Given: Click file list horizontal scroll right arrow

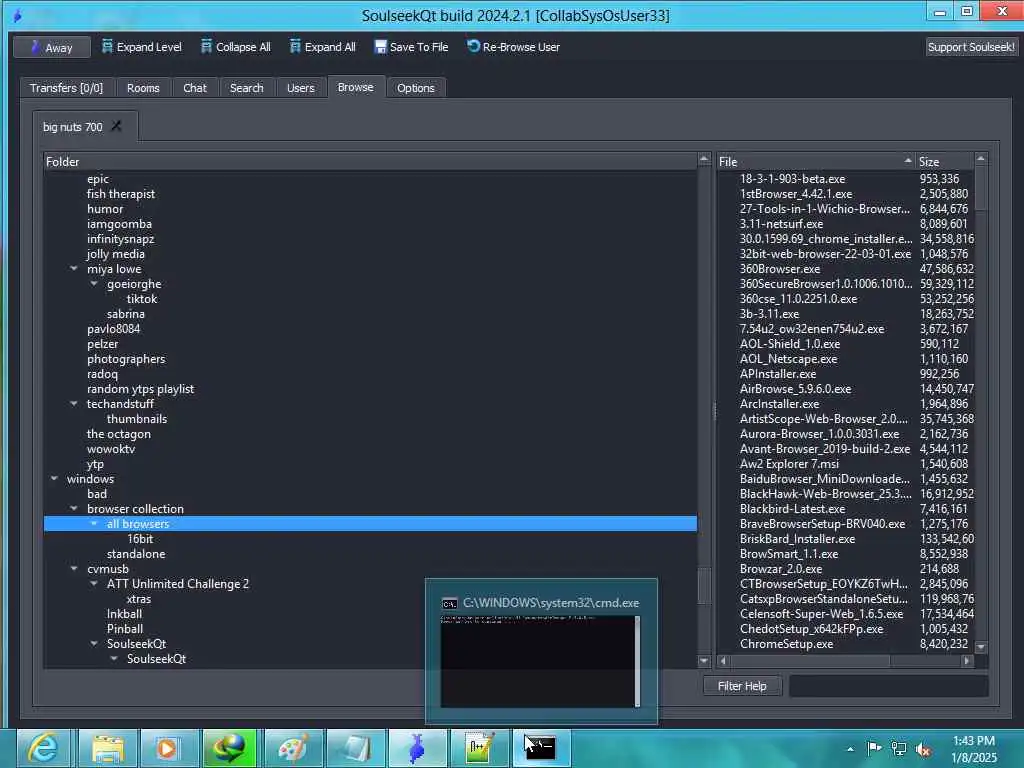Looking at the screenshot, I should pos(967,661).
